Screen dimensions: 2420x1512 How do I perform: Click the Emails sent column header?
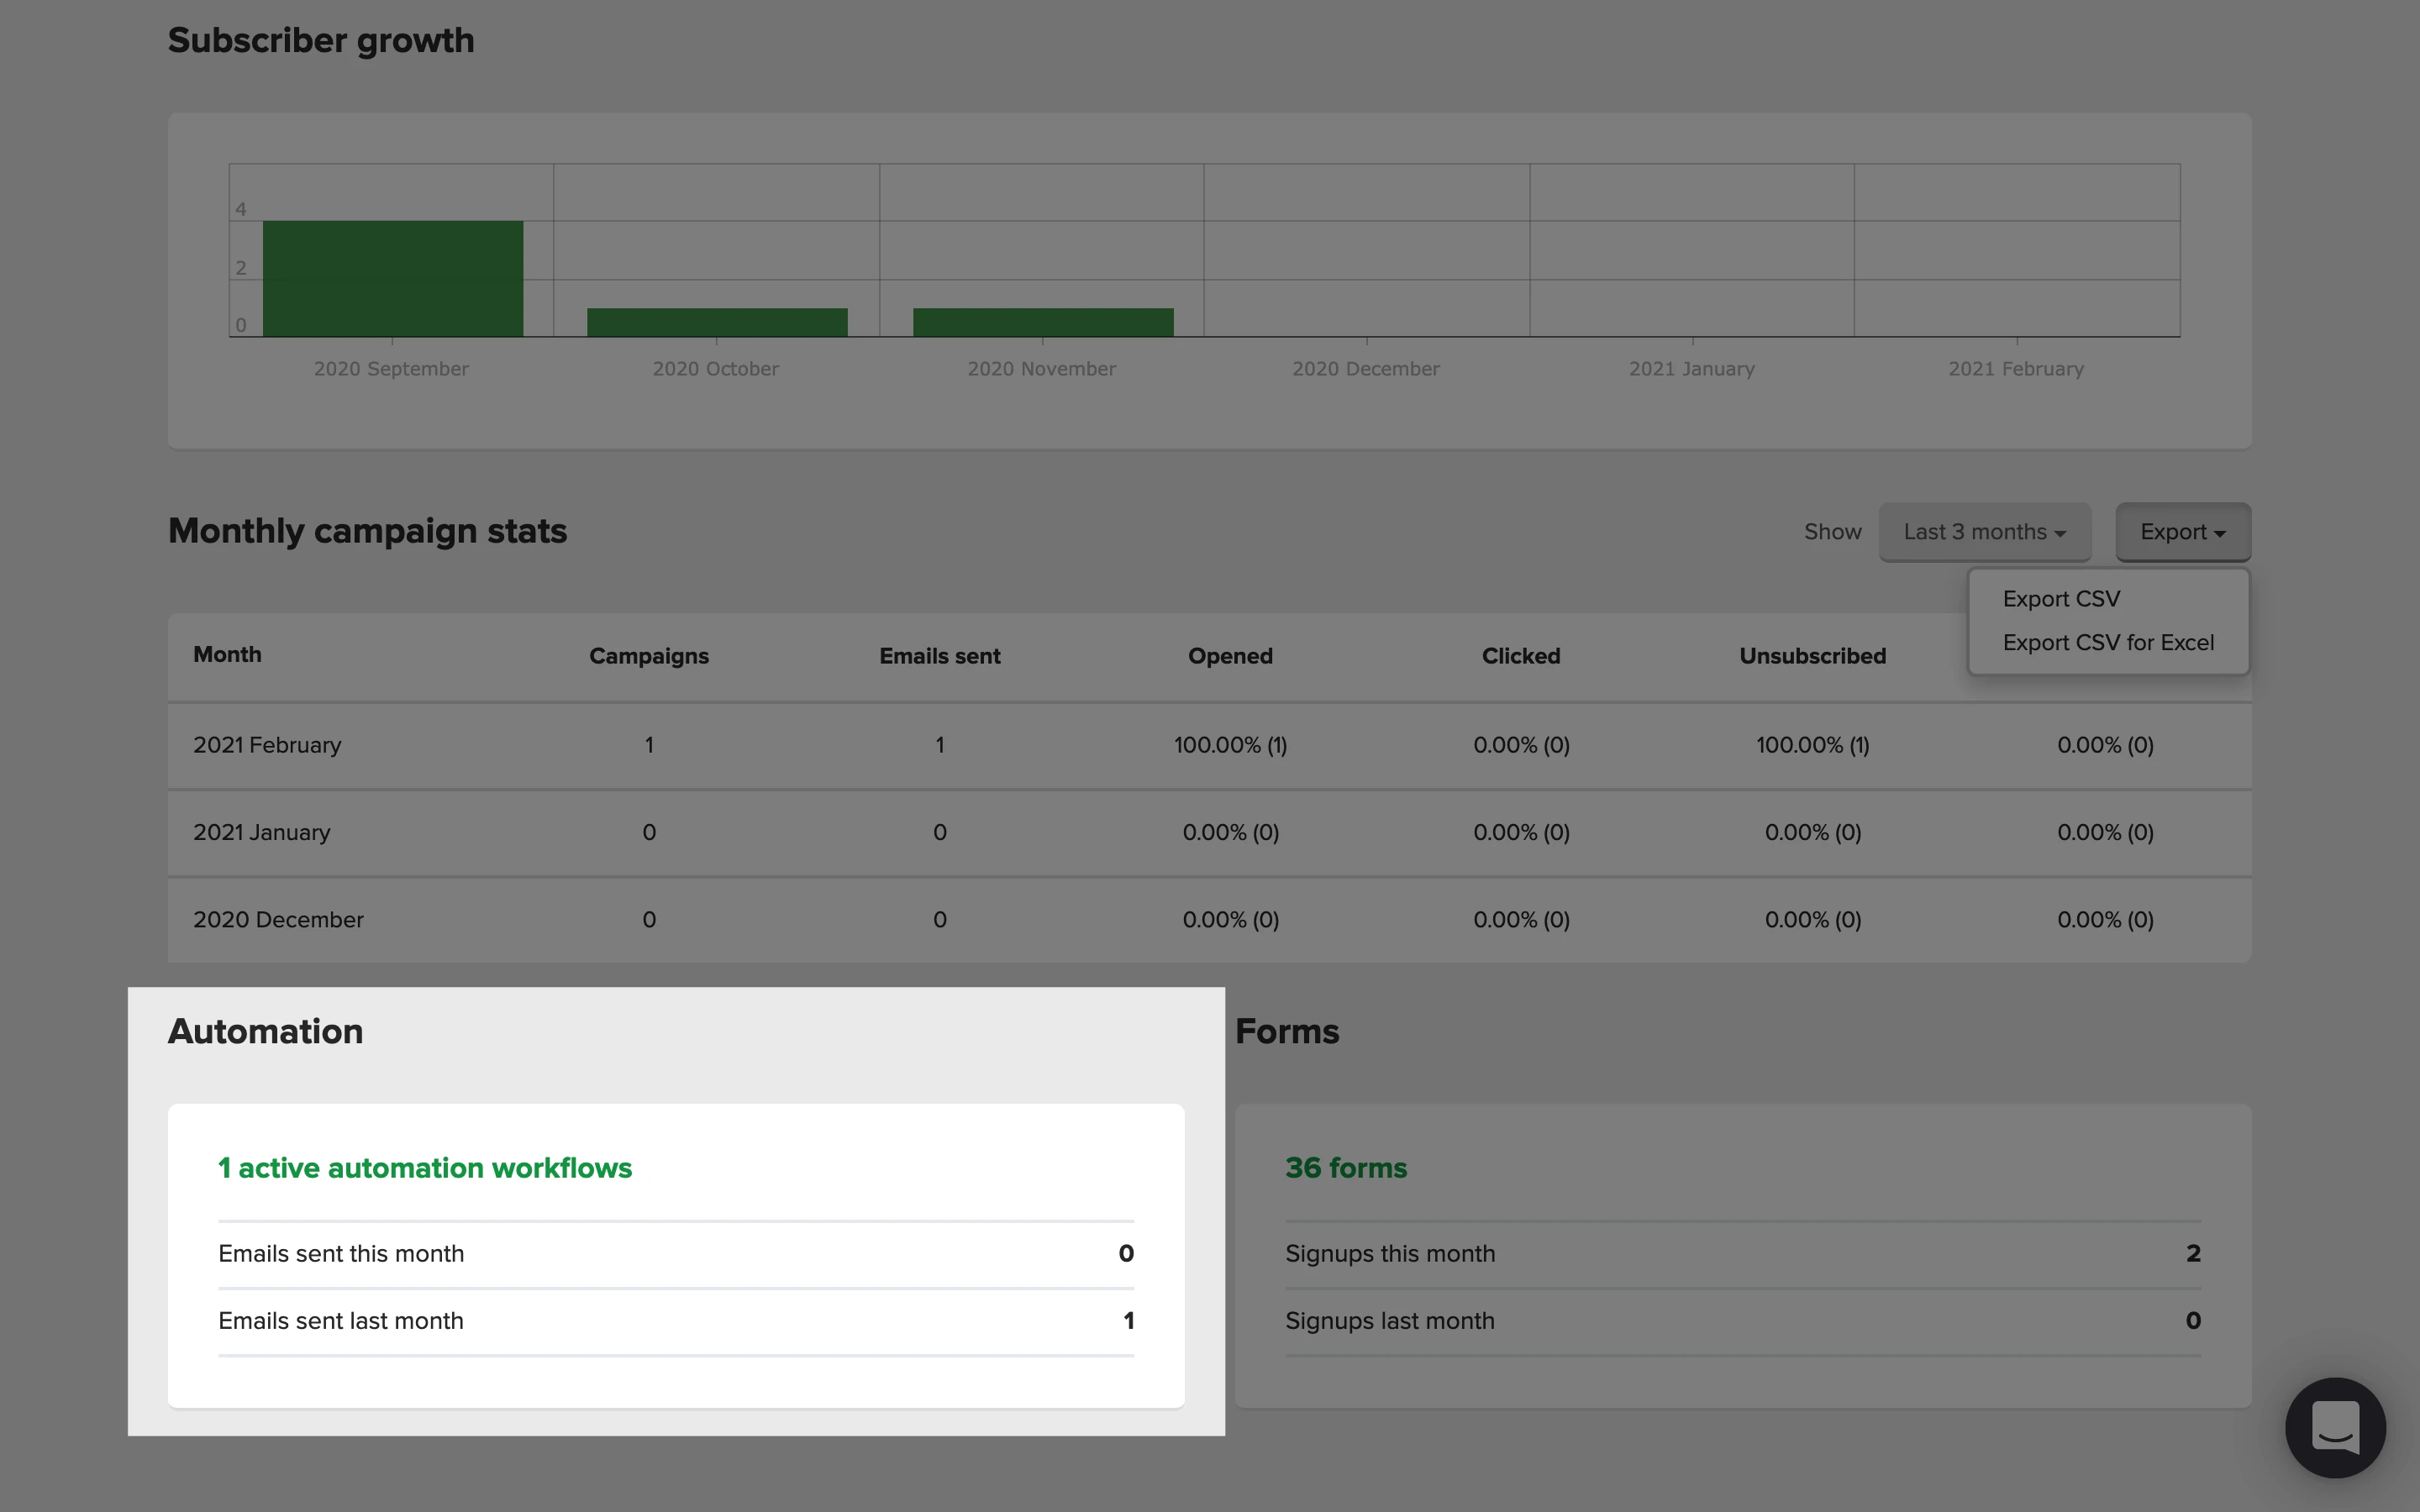point(939,656)
